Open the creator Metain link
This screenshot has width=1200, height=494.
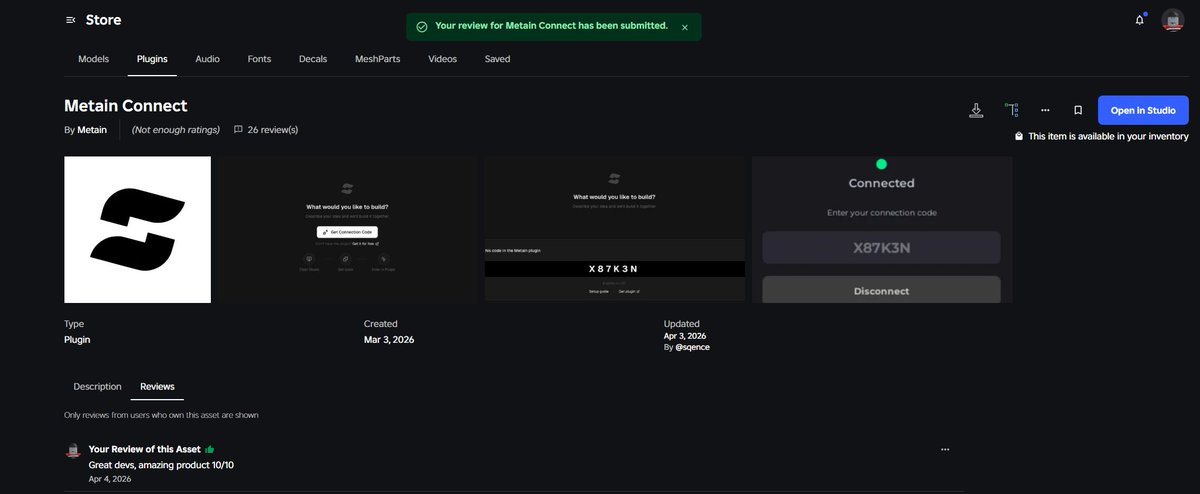[92, 130]
